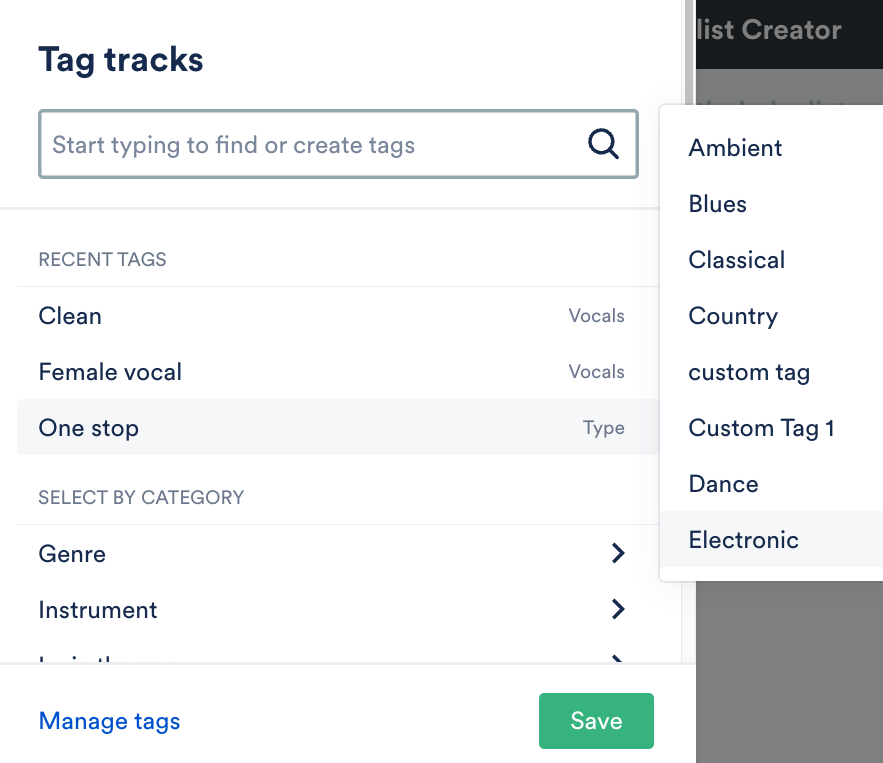Viewport: 883px width, 763px height.
Task: Focus the tag search input field
Action: (310, 145)
